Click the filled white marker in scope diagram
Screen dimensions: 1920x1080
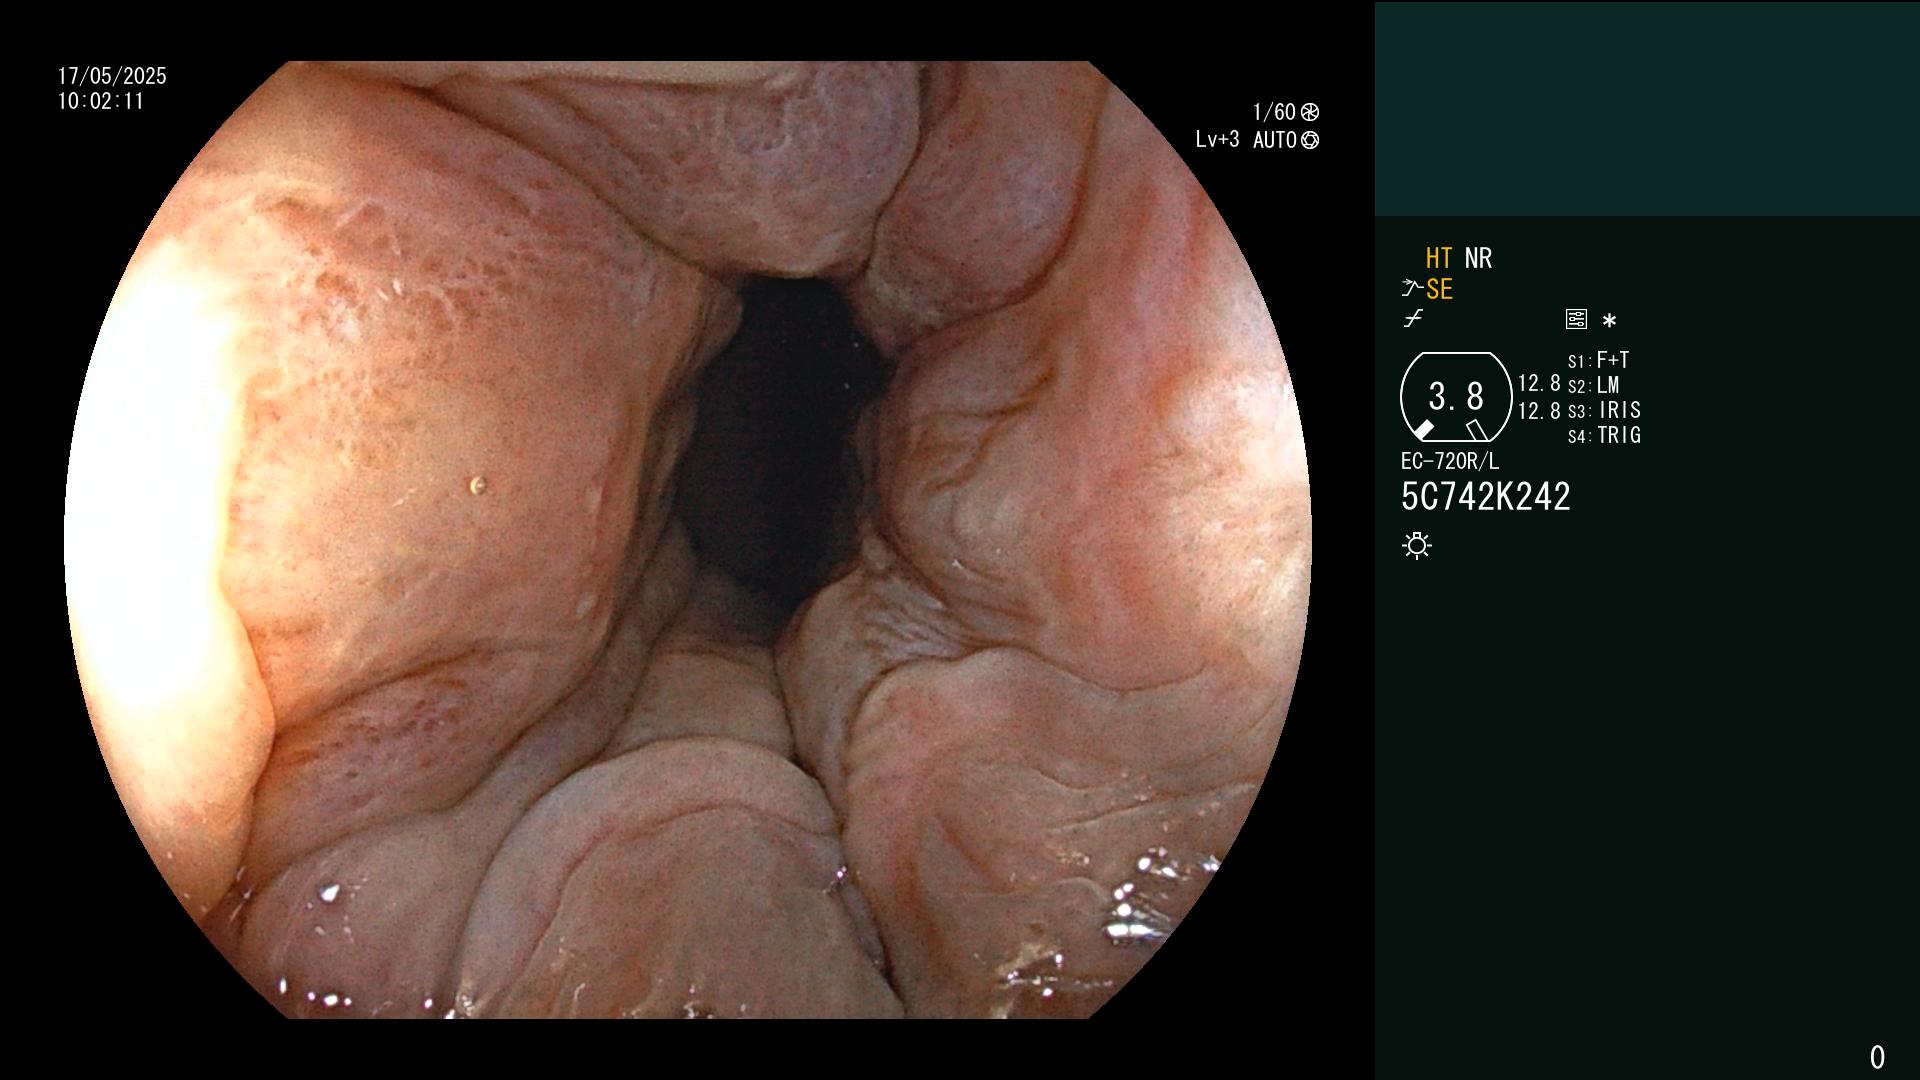[x=1423, y=430]
